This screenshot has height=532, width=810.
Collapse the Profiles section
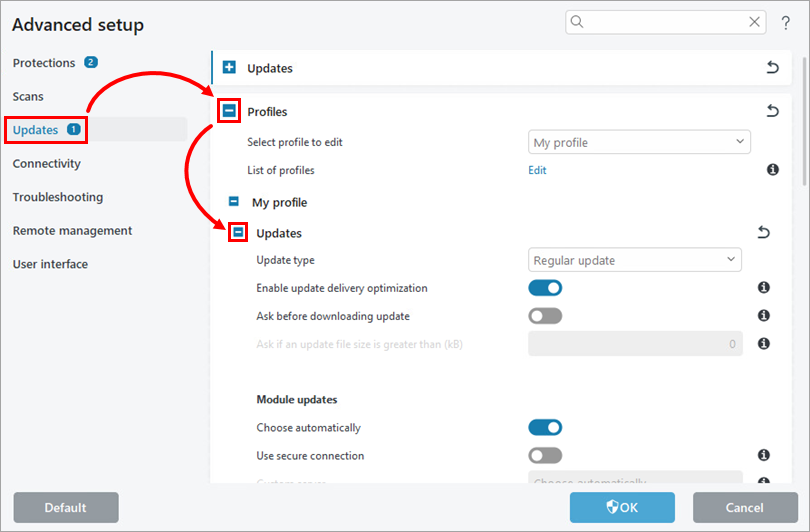click(x=229, y=111)
